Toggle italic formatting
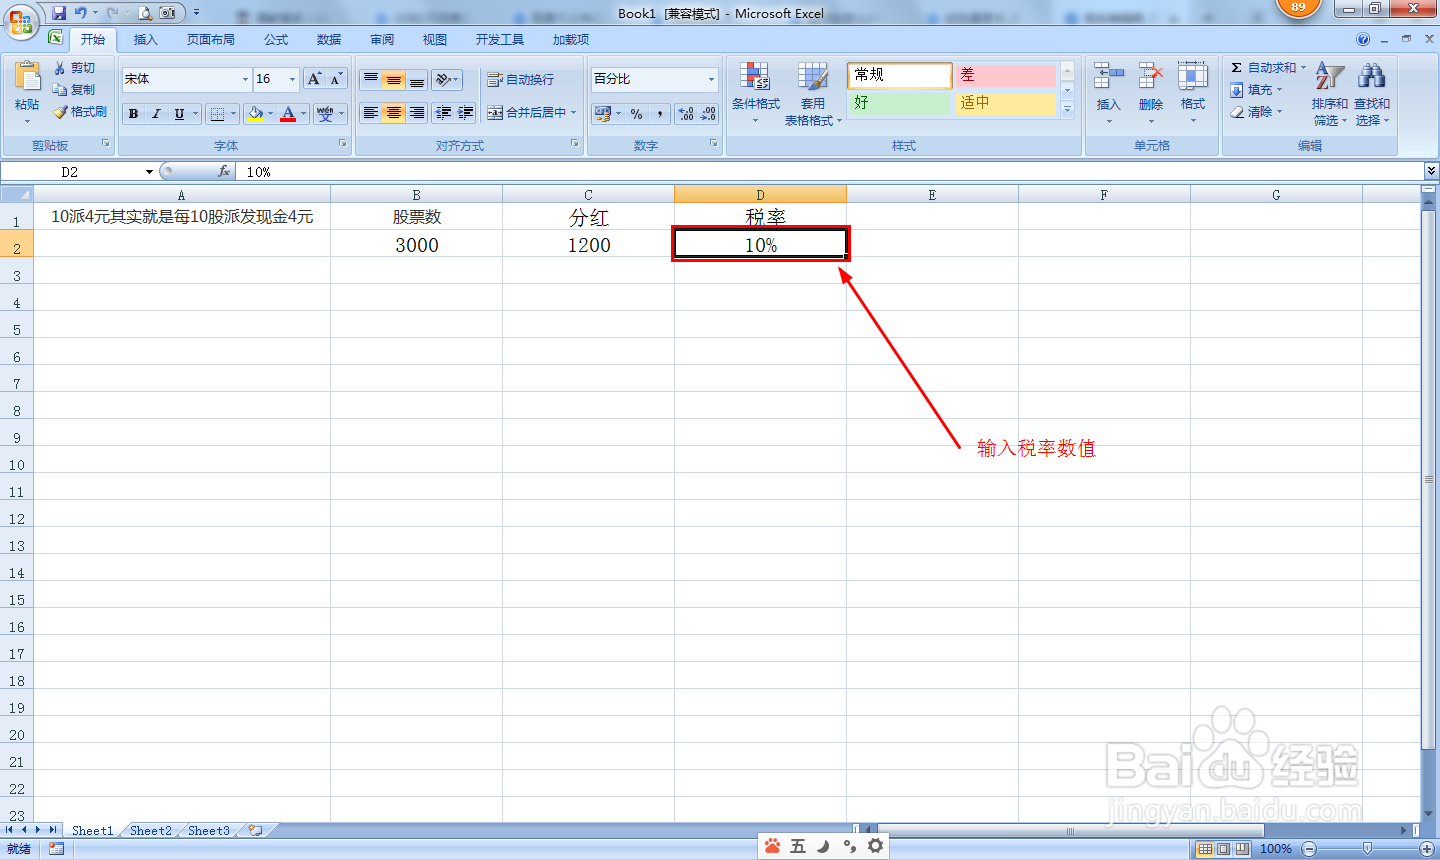 156,114
